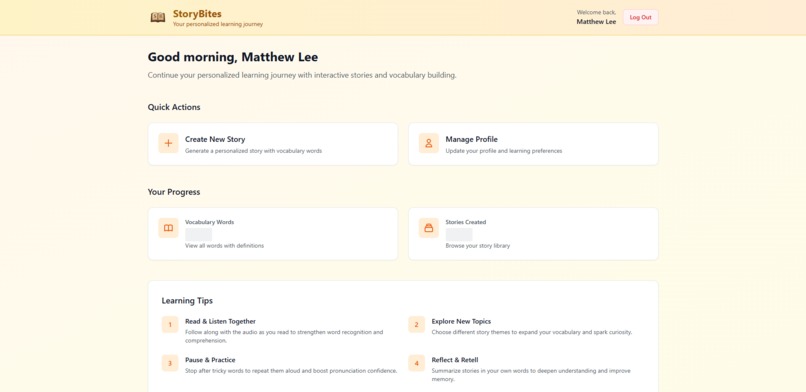Click the 'Stop after tricky words' tip description

pyautogui.click(x=291, y=371)
